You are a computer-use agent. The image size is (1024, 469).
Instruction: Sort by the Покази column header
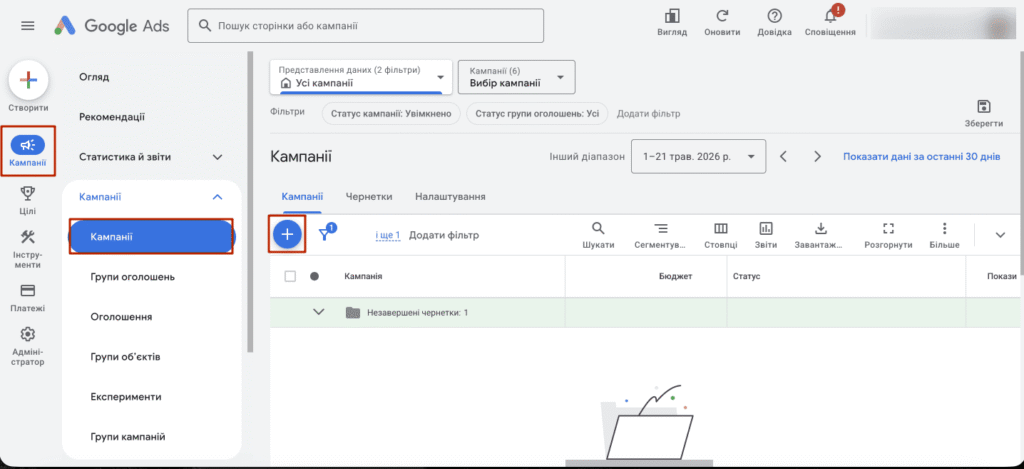tap(1002, 276)
